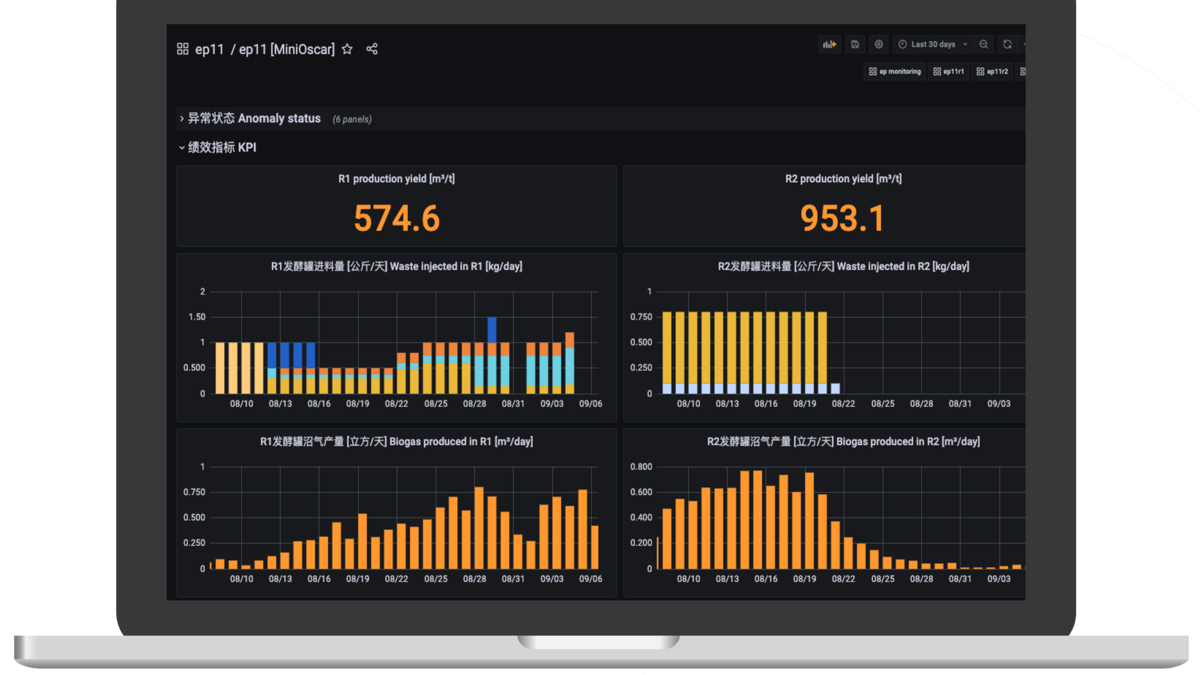1200x675 pixels.
Task: Open the Biogas produced in R2 panel title
Action: tap(843, 441)
